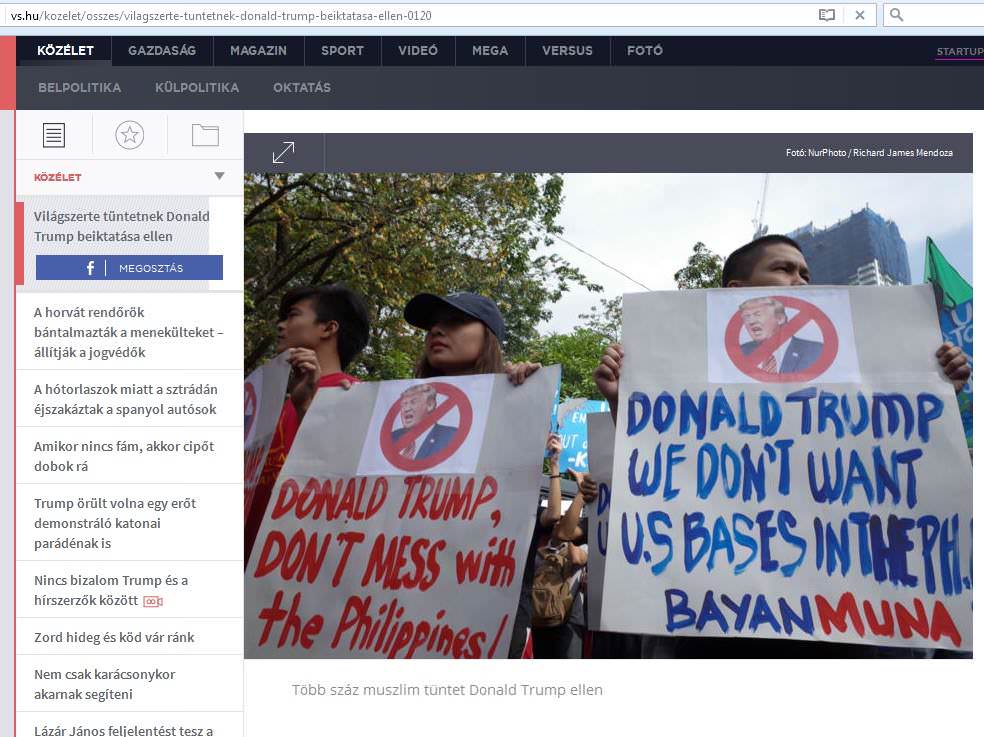Image resolution: width=984 pixels, height=737 pixels.
Task: Open 'Trump örült volna egy erőt' article
Action: (115, 523)
